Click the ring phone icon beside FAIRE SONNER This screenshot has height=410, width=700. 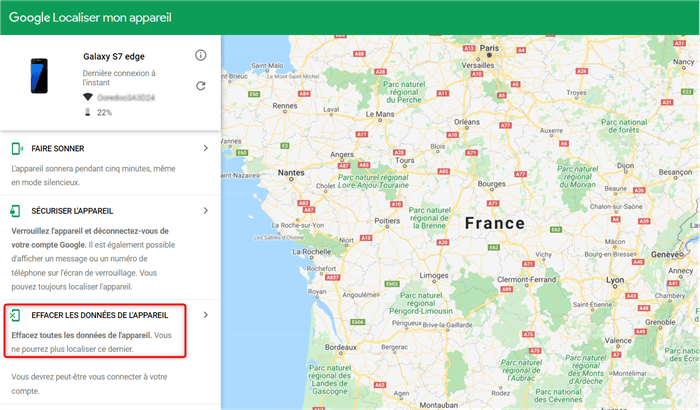[x=17, y=149]
